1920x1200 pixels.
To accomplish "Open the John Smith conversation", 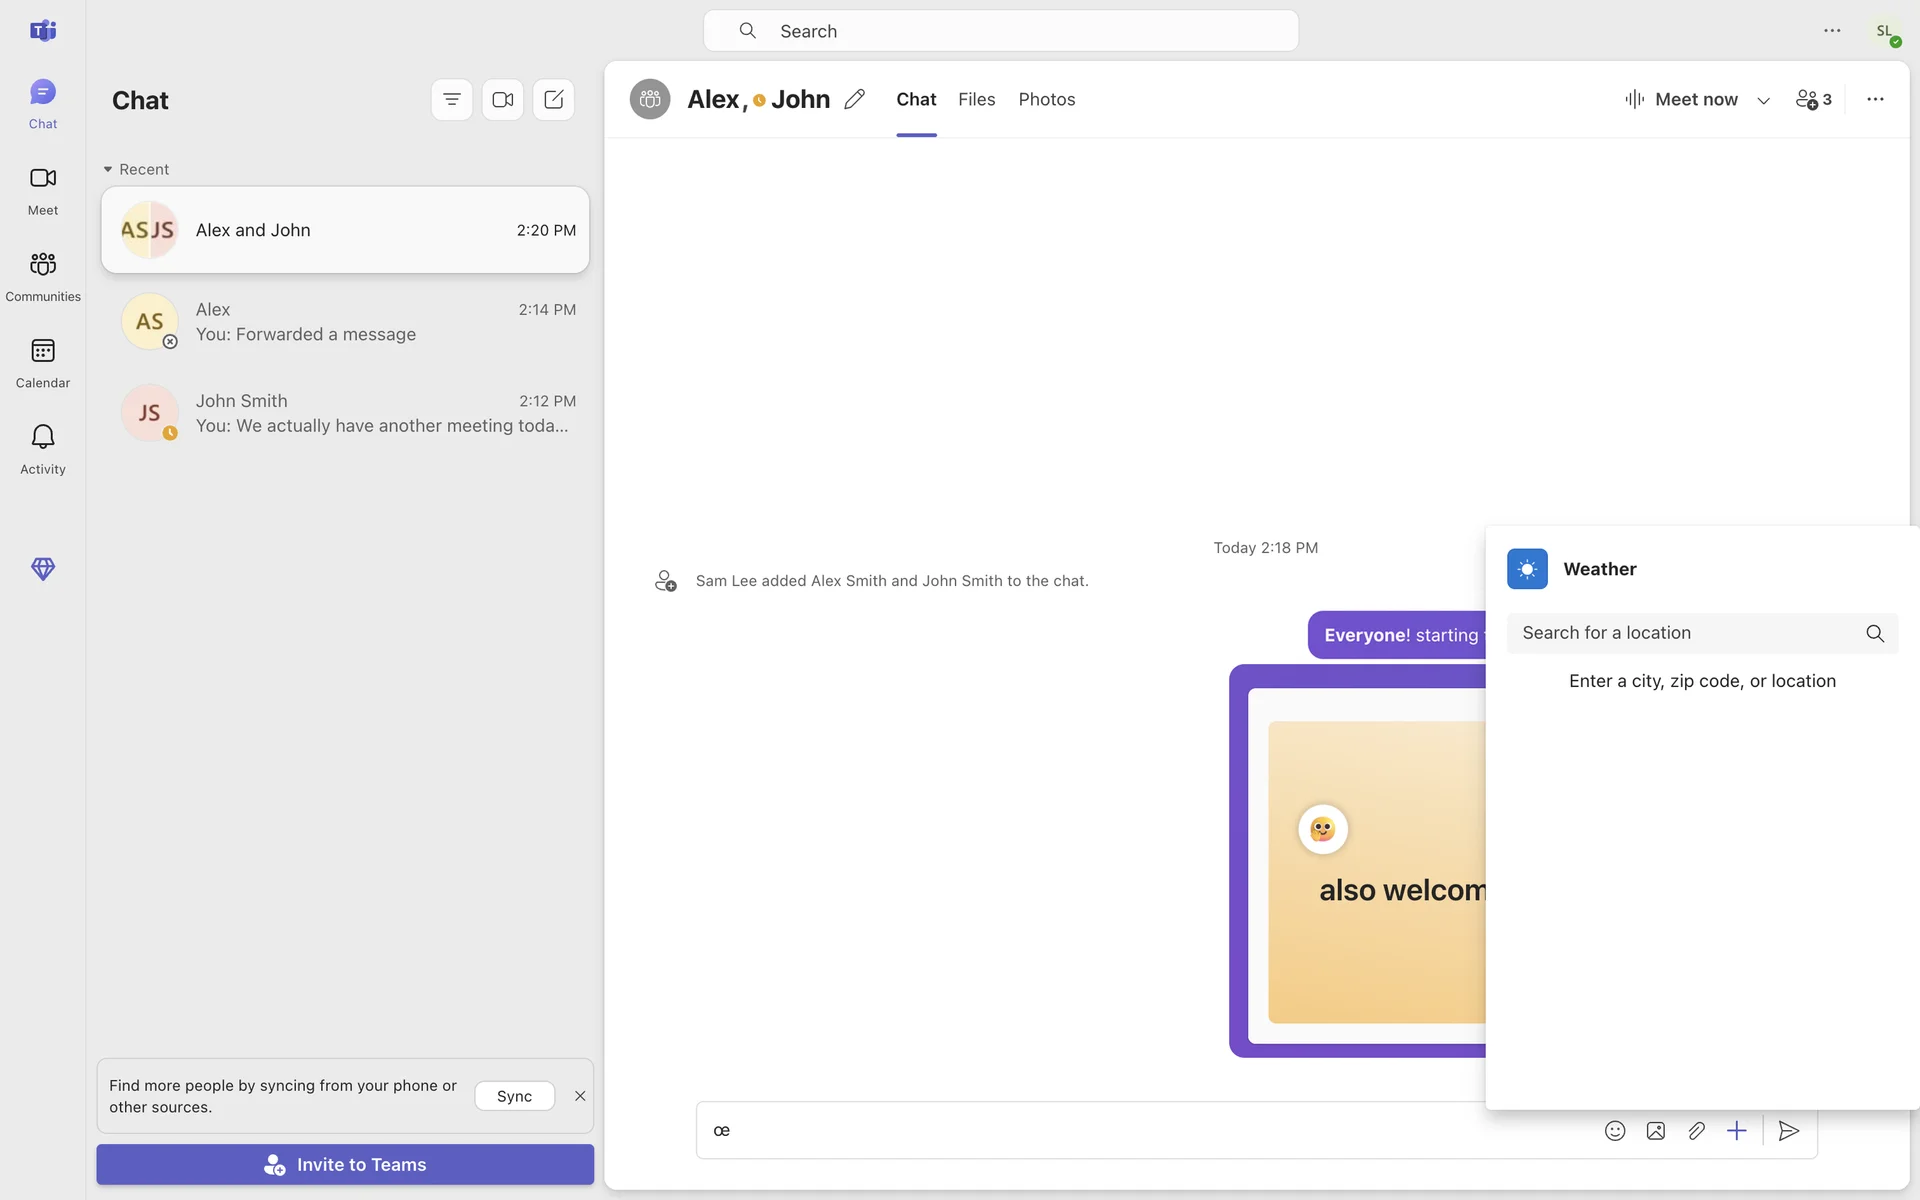I will pos(345,413).
